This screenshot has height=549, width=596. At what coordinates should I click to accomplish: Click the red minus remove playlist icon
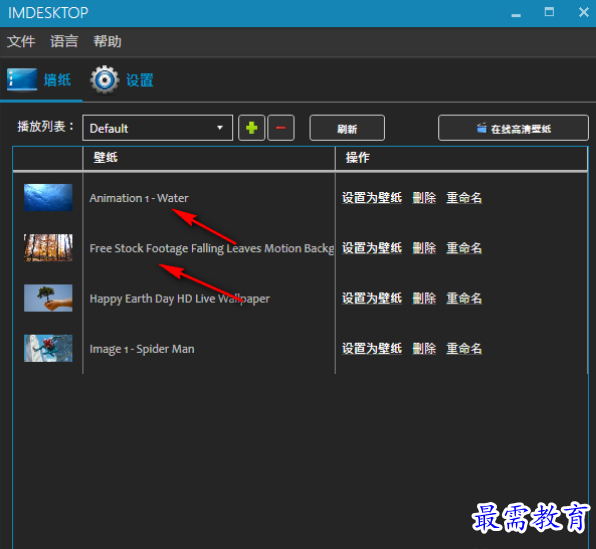pyautogui.click(x=281, y=128)
